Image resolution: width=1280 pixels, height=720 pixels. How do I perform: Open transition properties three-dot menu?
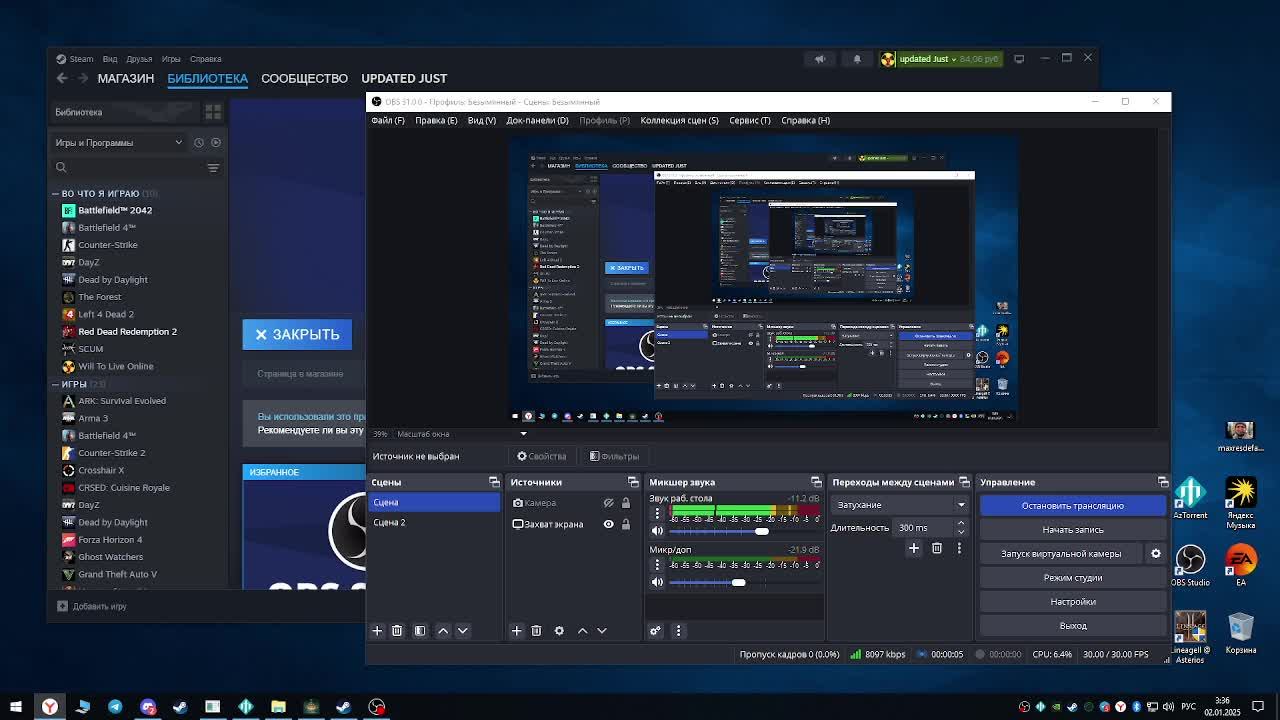(959, 548)
